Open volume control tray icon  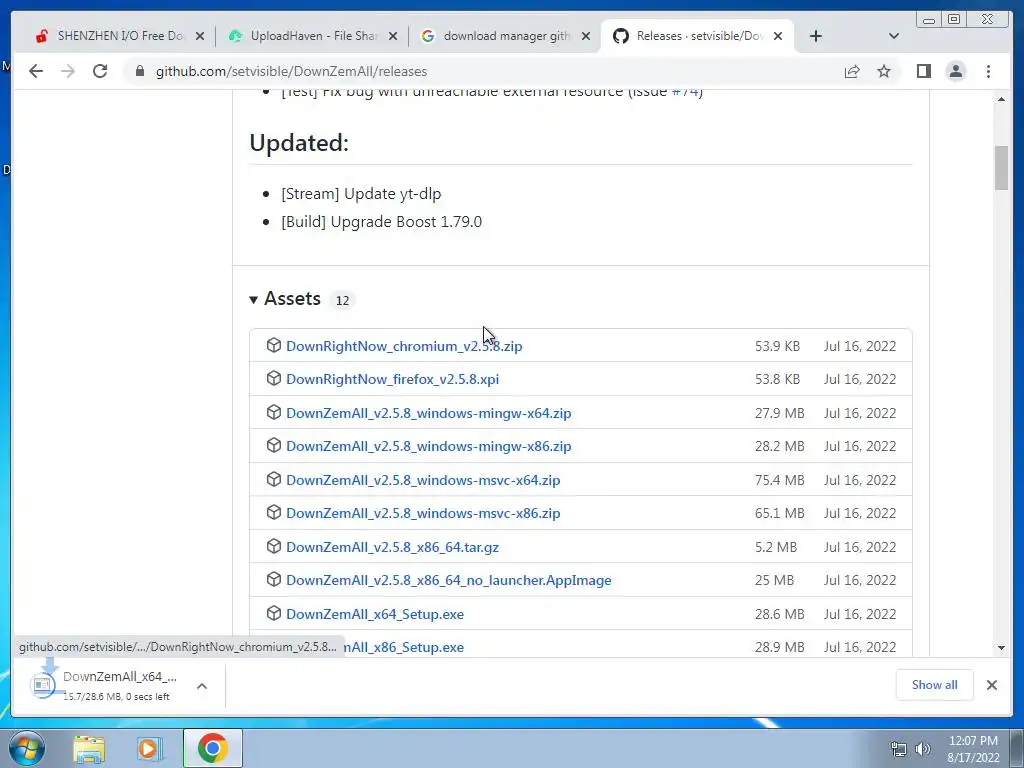pyautogui.click(x=923, y=749)
